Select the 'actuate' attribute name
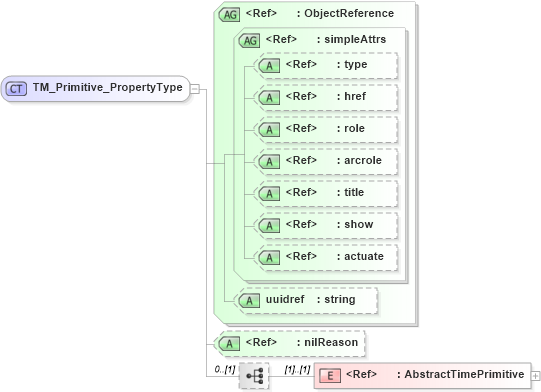541x392 pixels. pyautogui.click(x=364, y=256)
